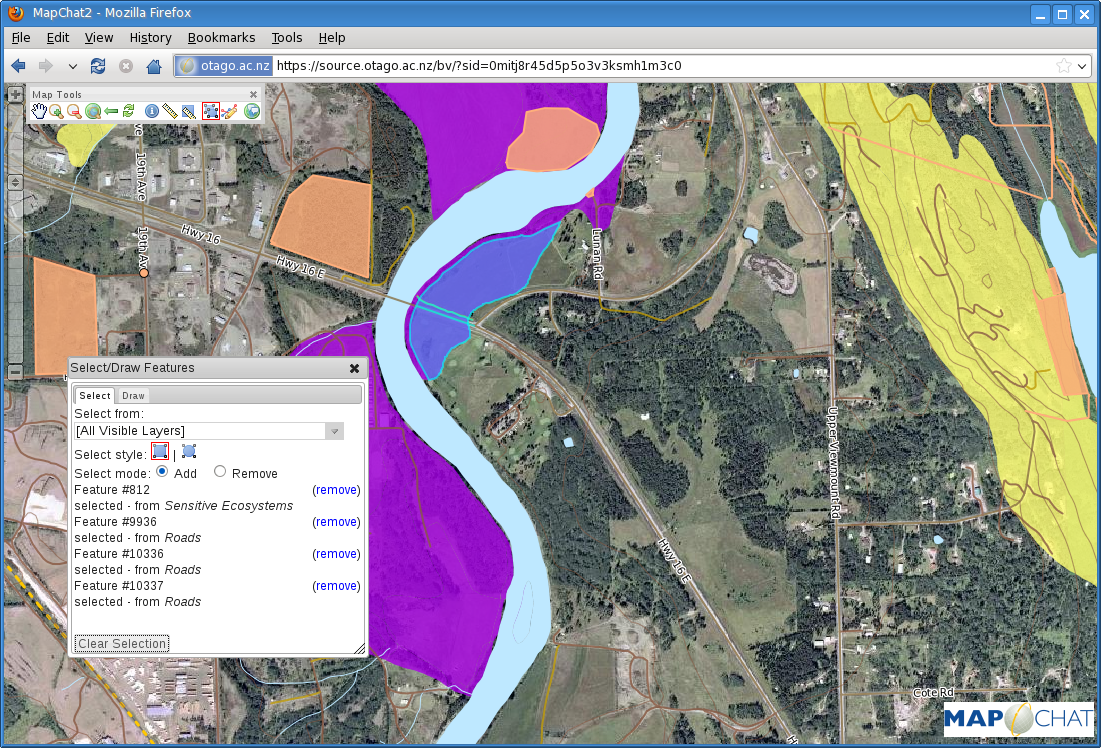Click the Clear Selection button

(x=122, y=643)
